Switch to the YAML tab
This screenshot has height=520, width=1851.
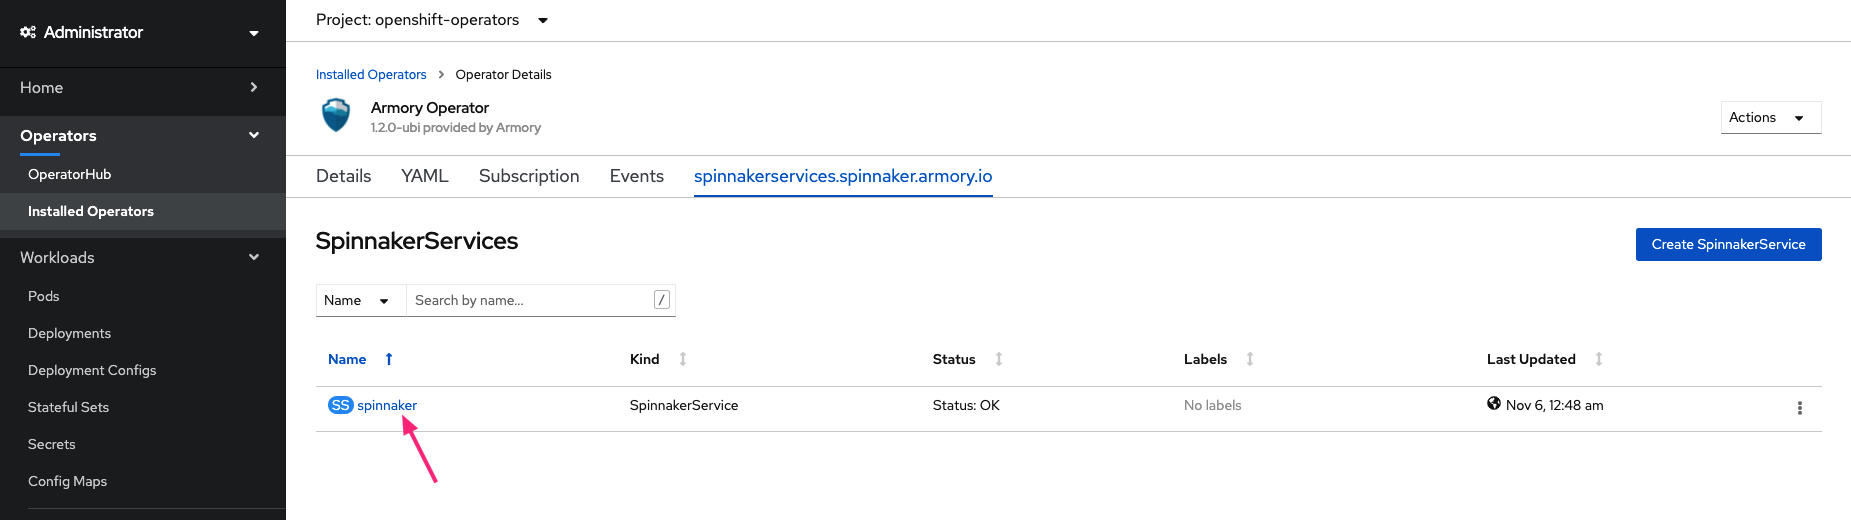[425, 176]
